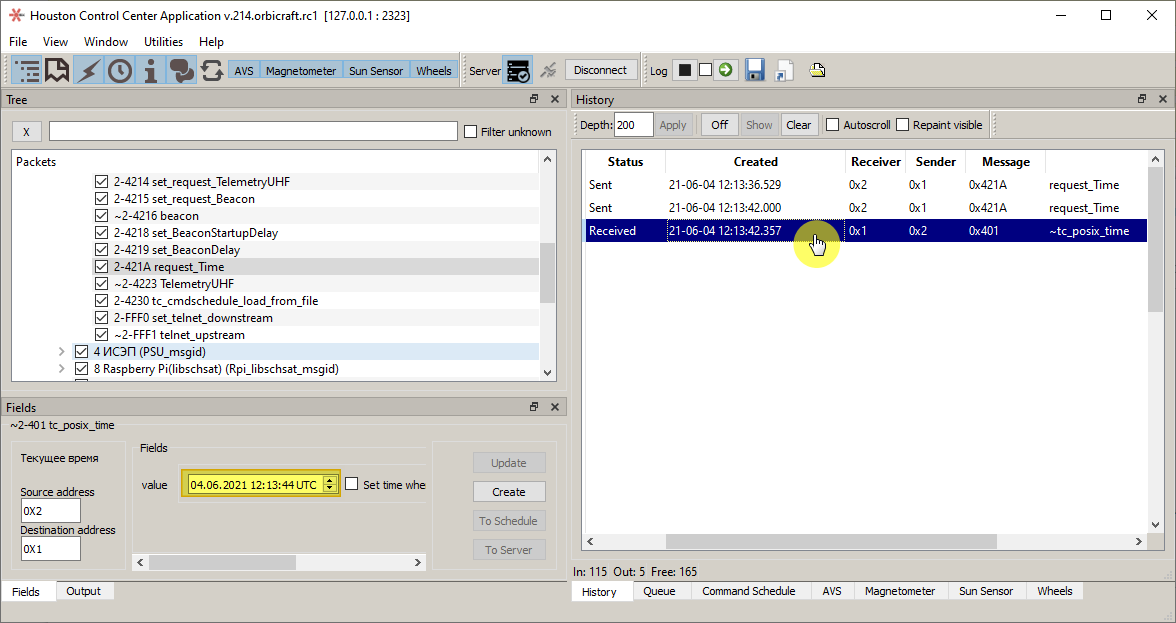This screenshot has height=623, width=1176.
Task: Click the clock icon in the toolbar
Action: [120, 70]
